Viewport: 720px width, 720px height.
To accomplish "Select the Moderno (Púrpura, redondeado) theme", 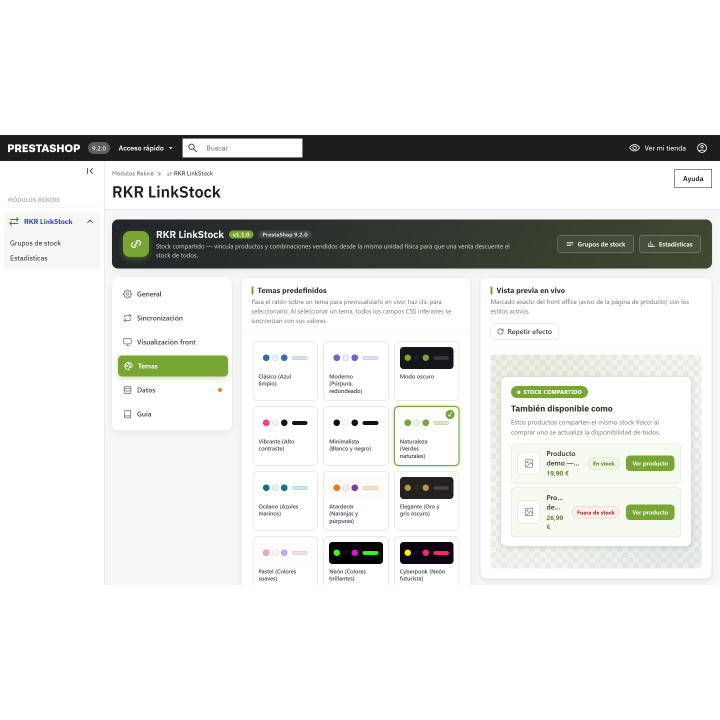I will [355, 371].
